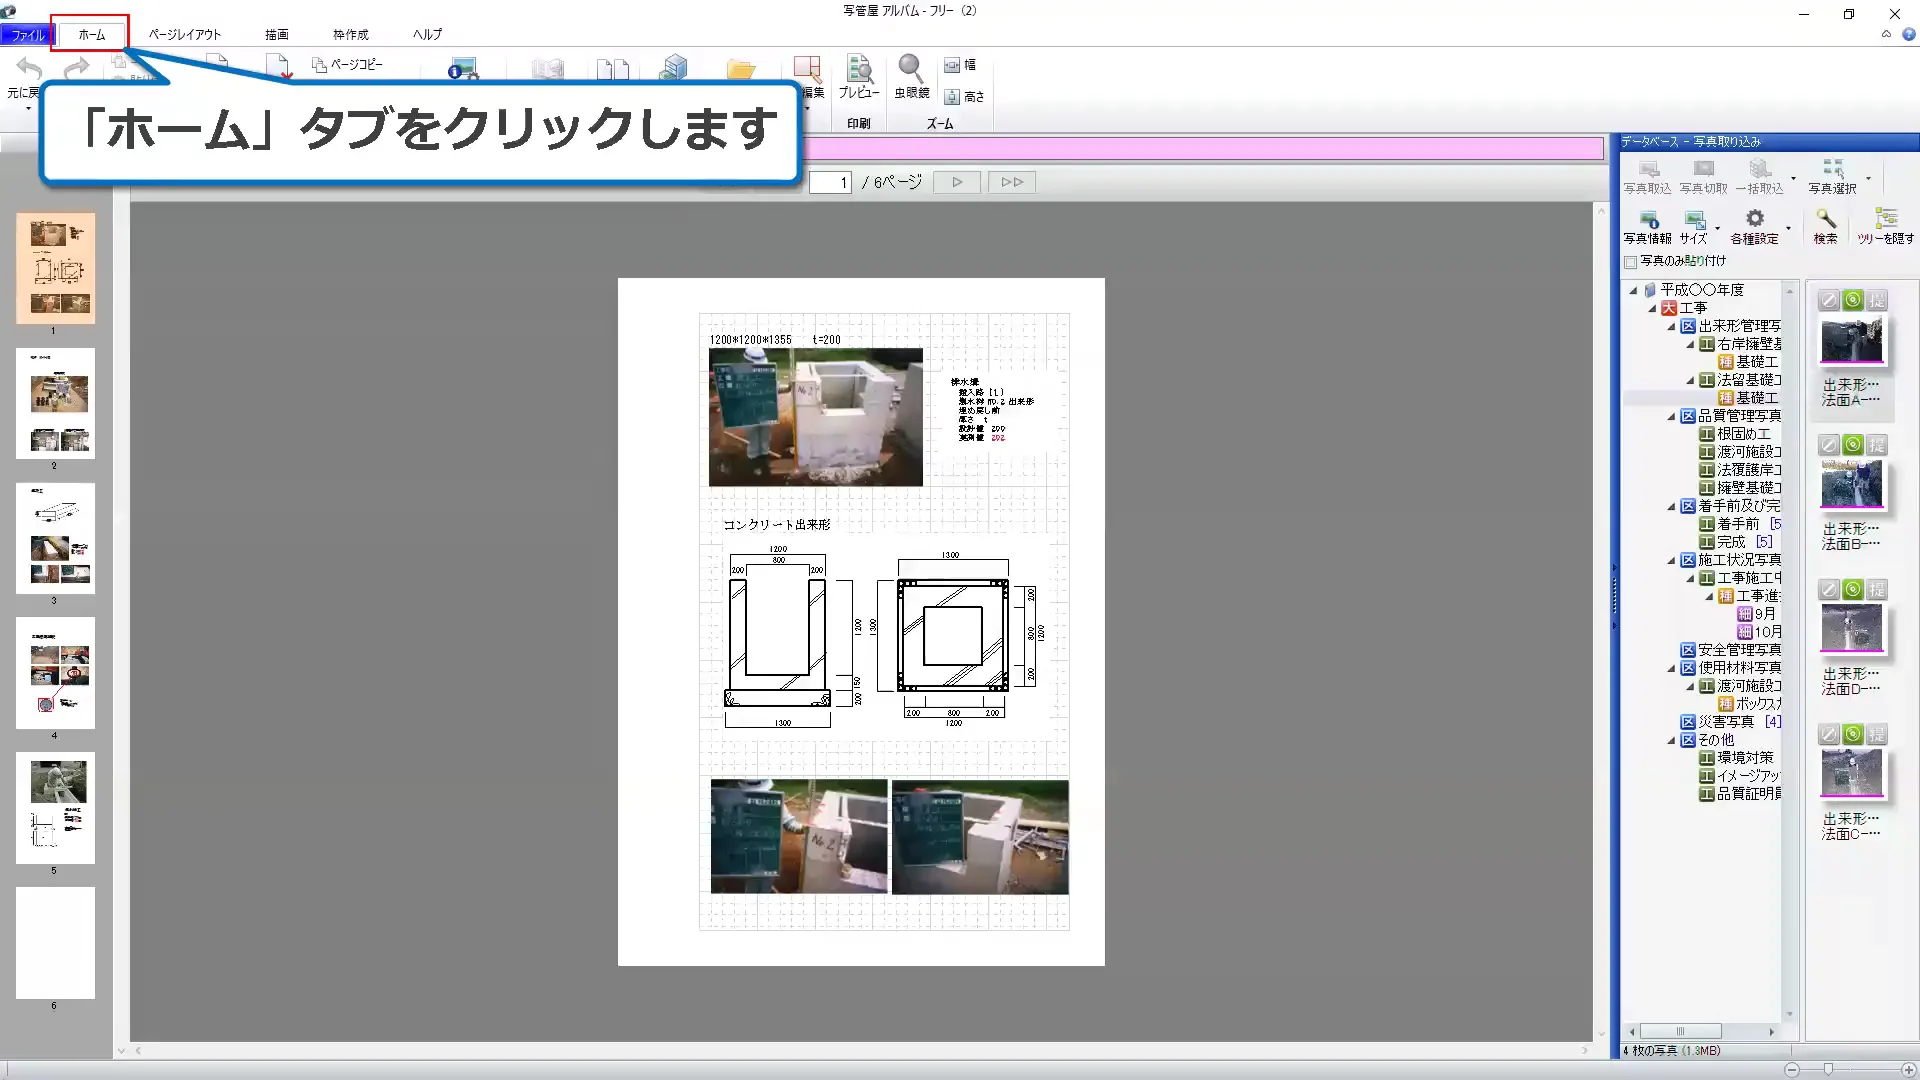Toggle pencil edit marker on 出来形法面A thumbnail
Screen dimensions: 1920x1080
pyautogui.click(x=1828, y=299)
